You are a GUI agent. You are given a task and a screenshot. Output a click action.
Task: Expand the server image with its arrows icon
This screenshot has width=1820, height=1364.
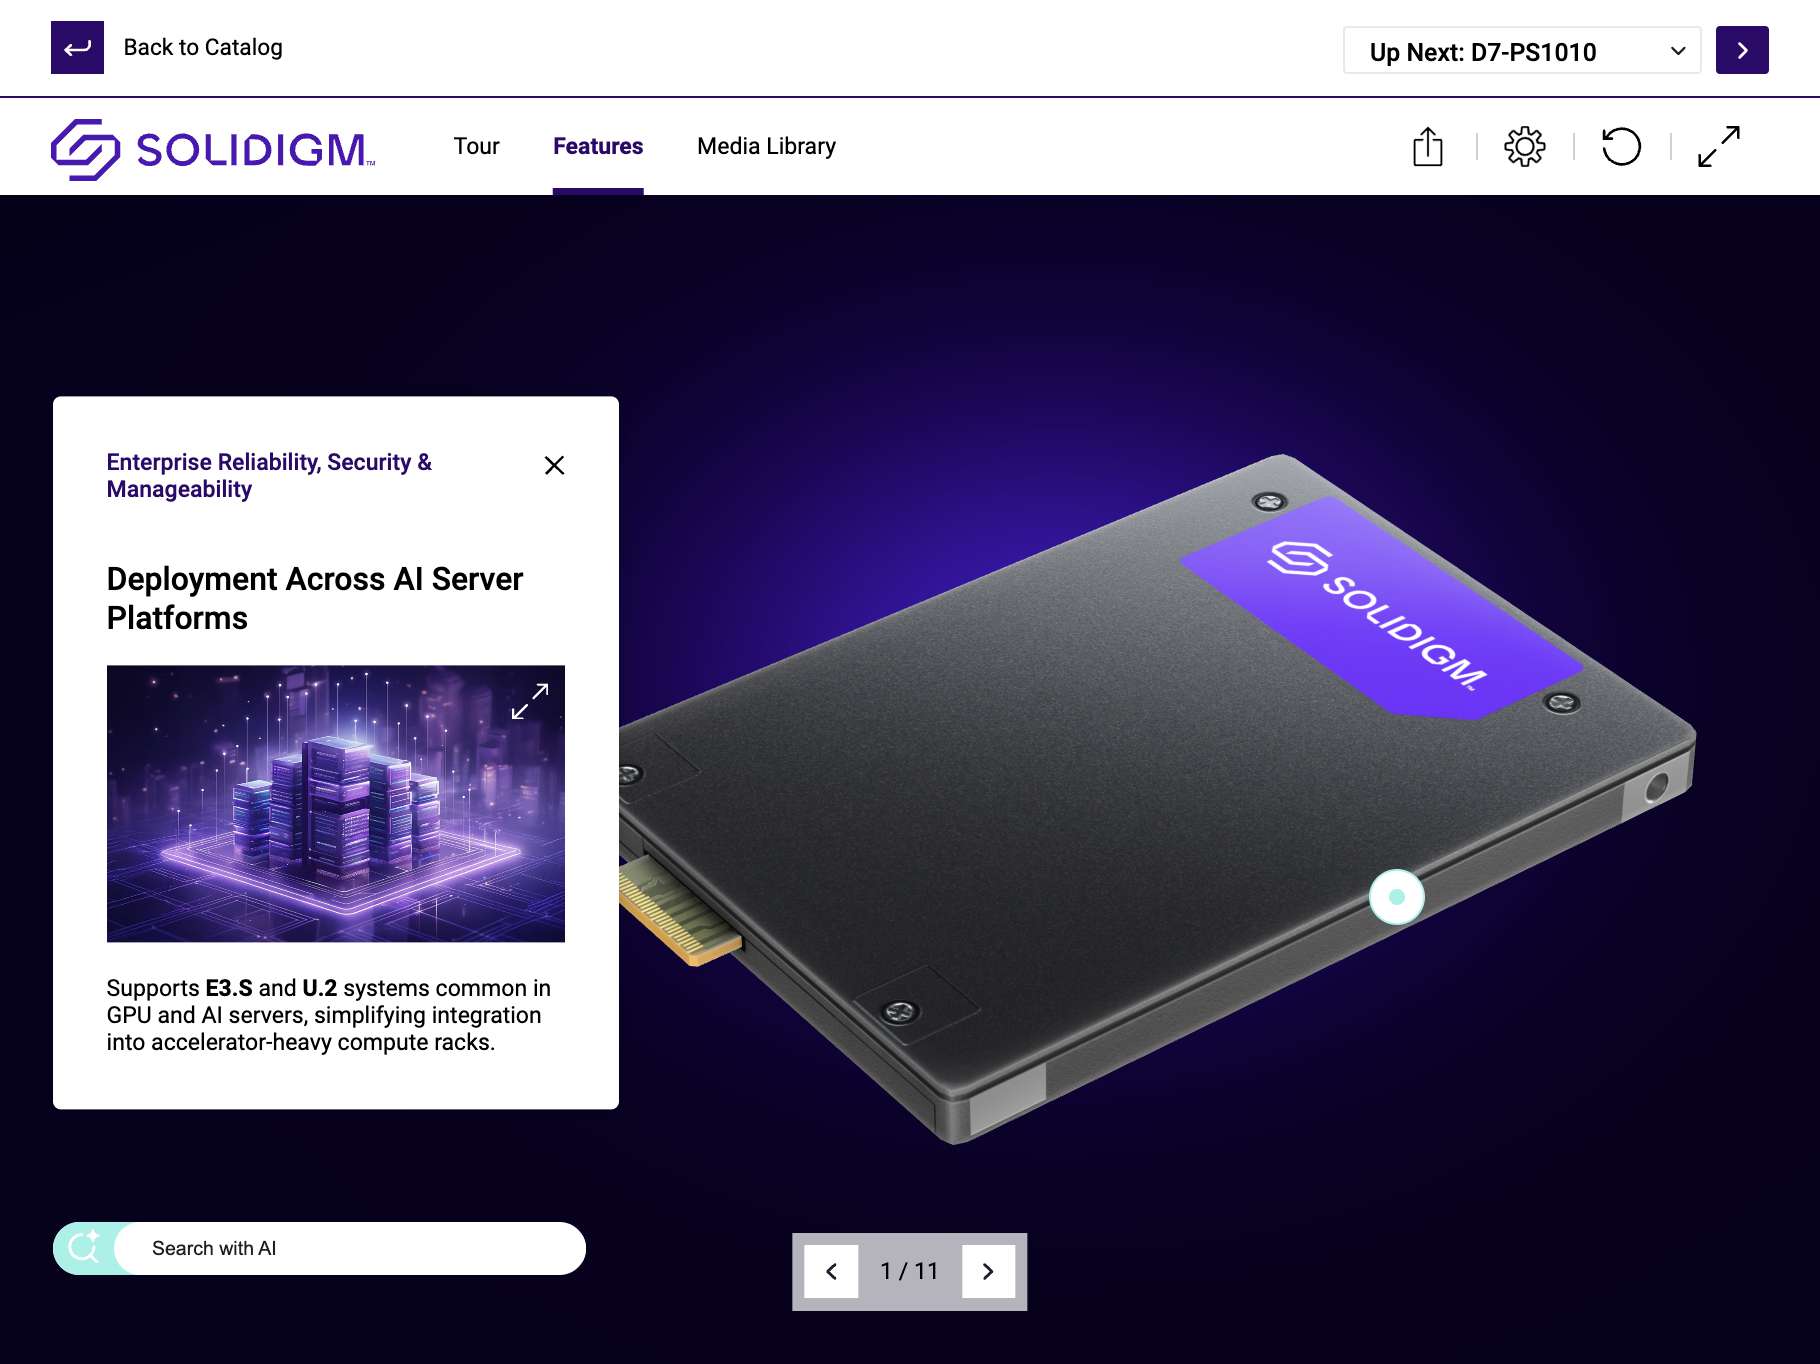(530, 701)
